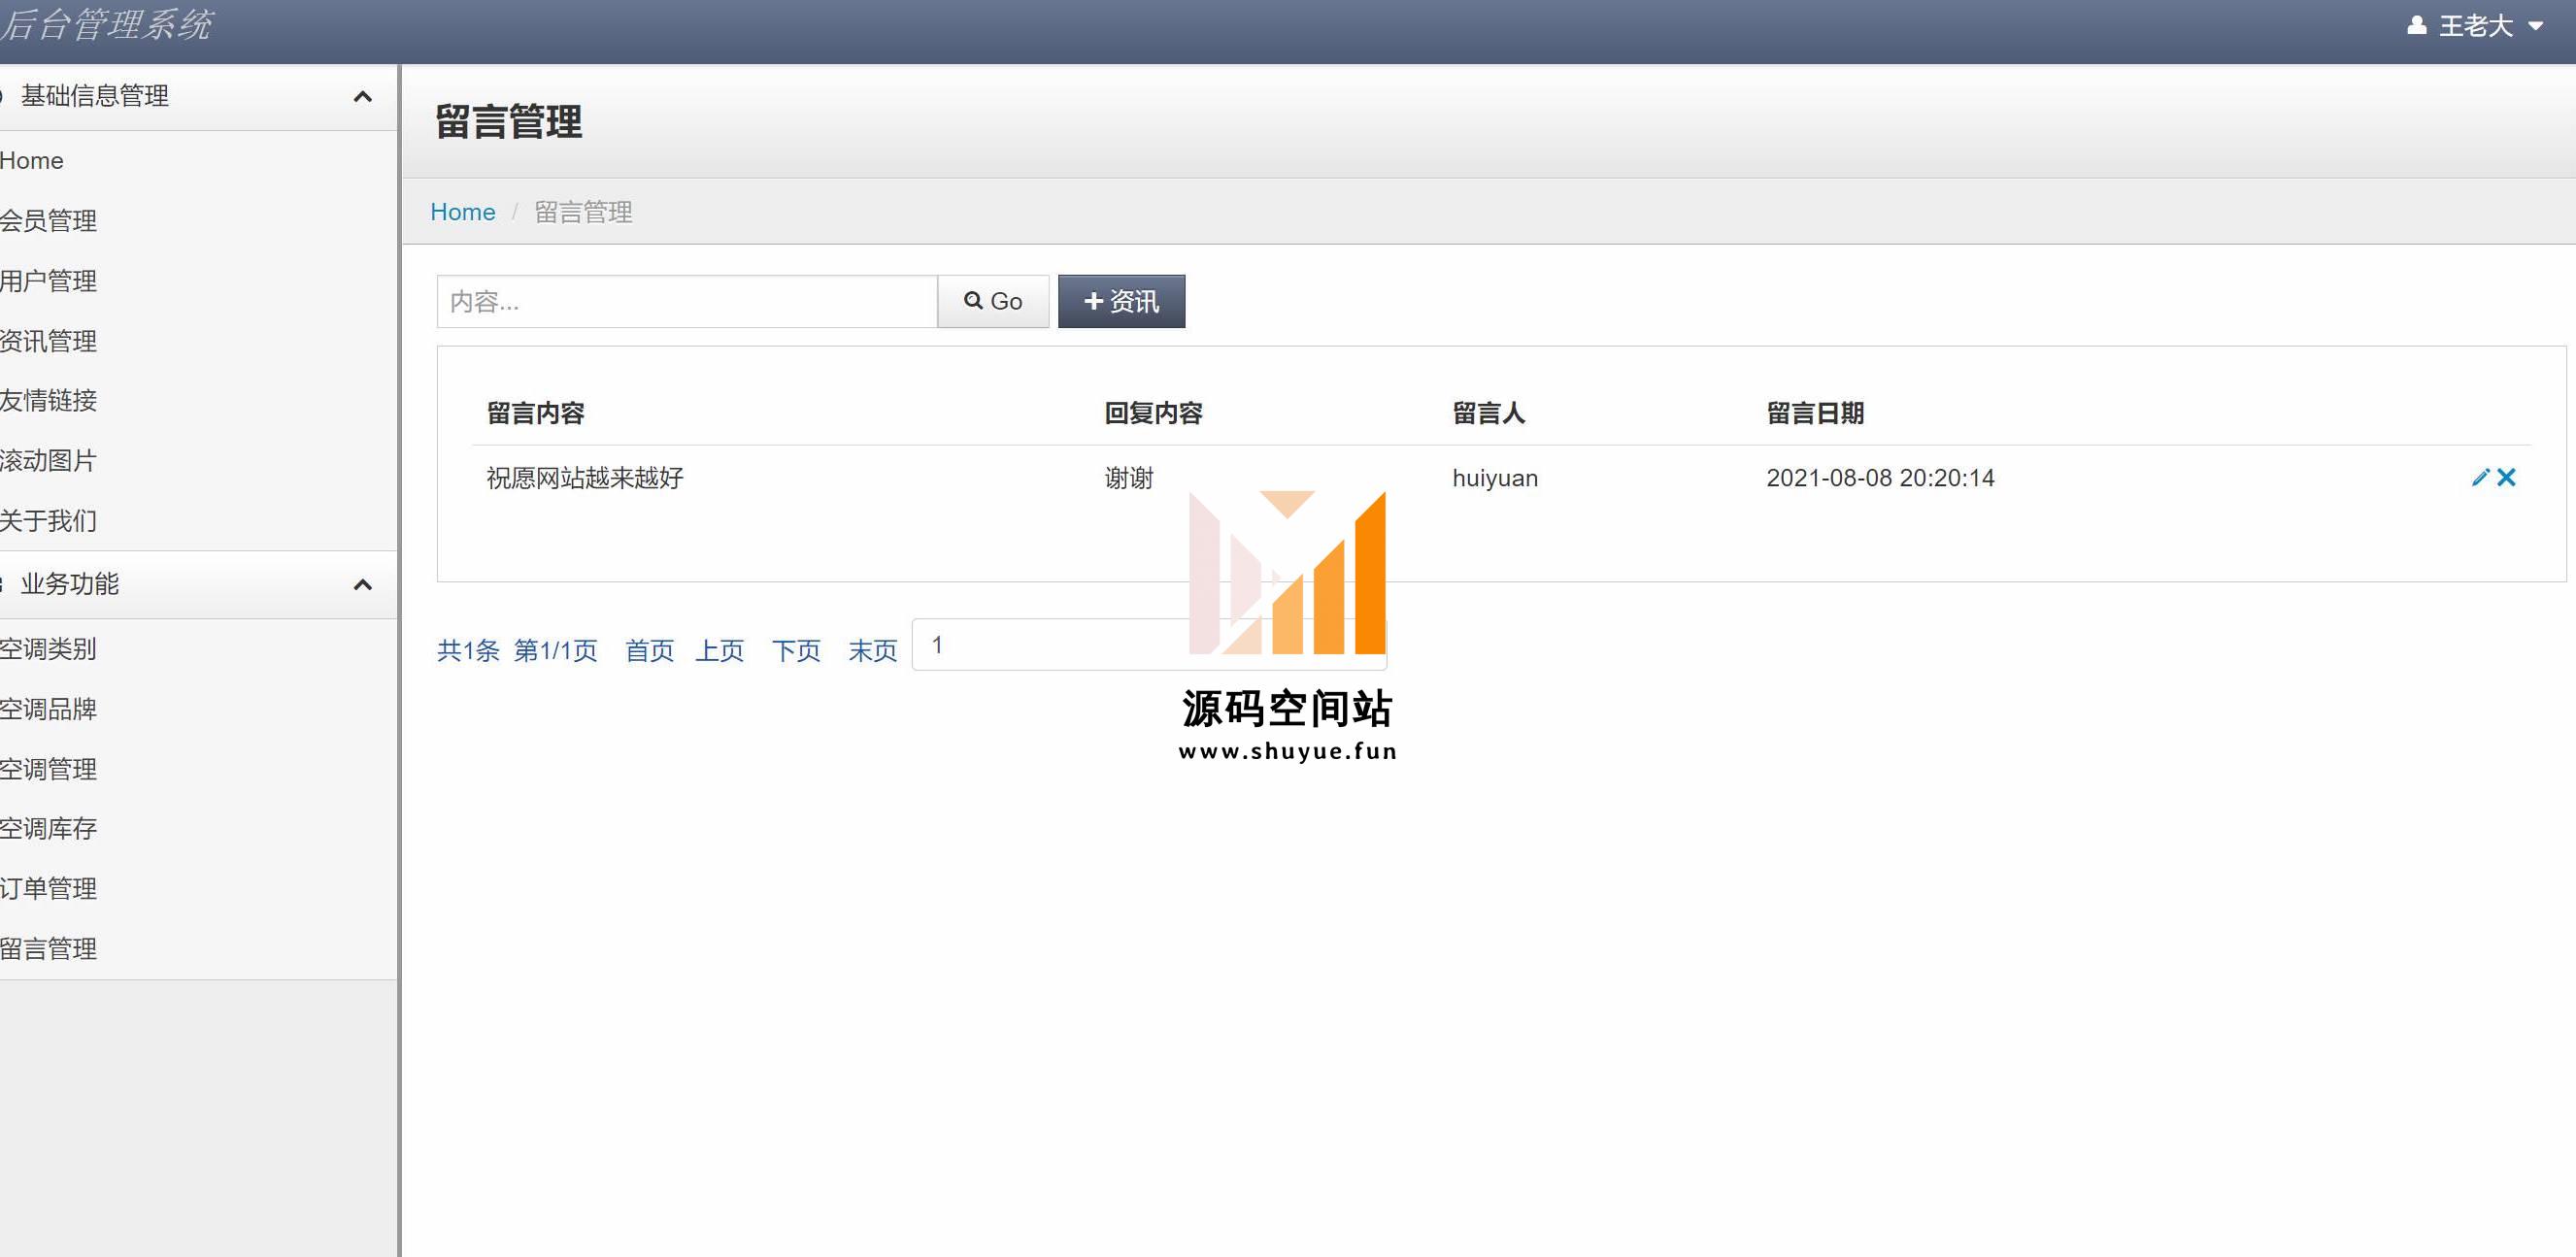Go to 下页 next page link
Viewport: 2576px width, 1257px height.
coord(796,650)
